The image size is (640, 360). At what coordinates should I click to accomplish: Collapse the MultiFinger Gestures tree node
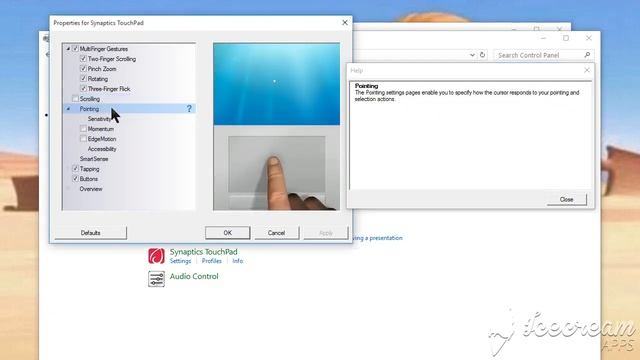click(x=68, y=49)
